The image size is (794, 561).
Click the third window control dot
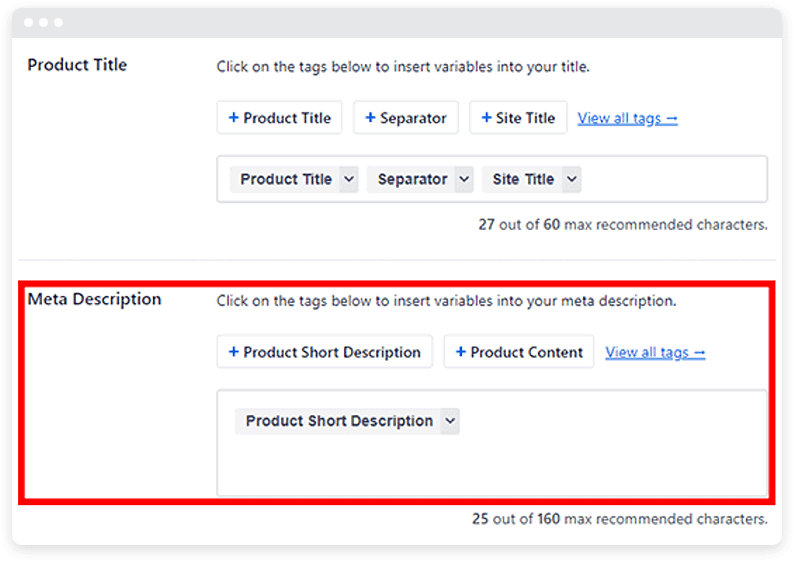(59, 22)
